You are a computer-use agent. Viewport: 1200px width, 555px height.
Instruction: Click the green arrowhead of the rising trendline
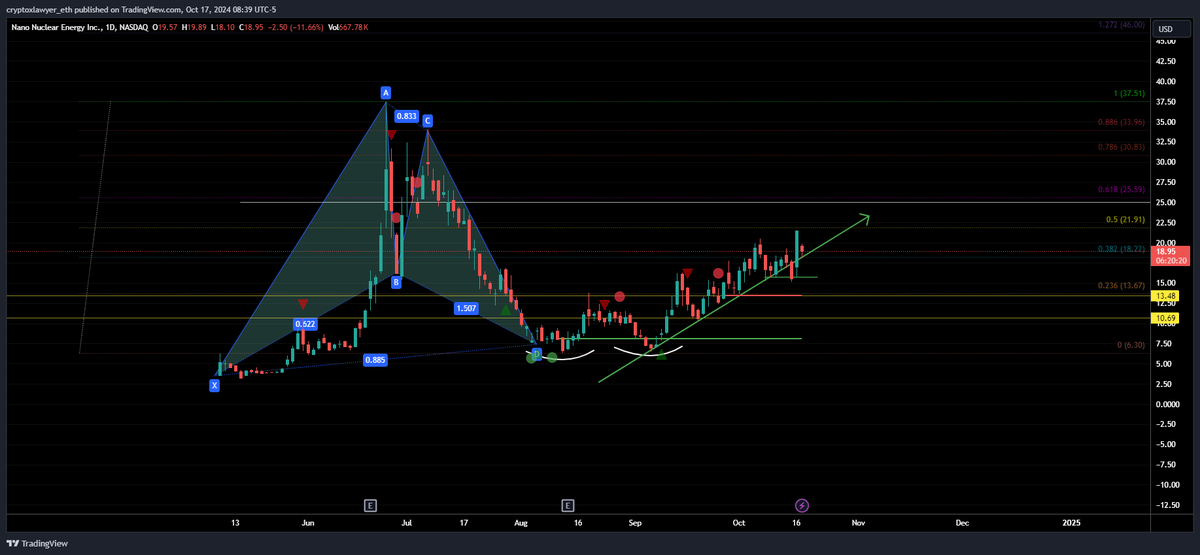coord(865,217)
